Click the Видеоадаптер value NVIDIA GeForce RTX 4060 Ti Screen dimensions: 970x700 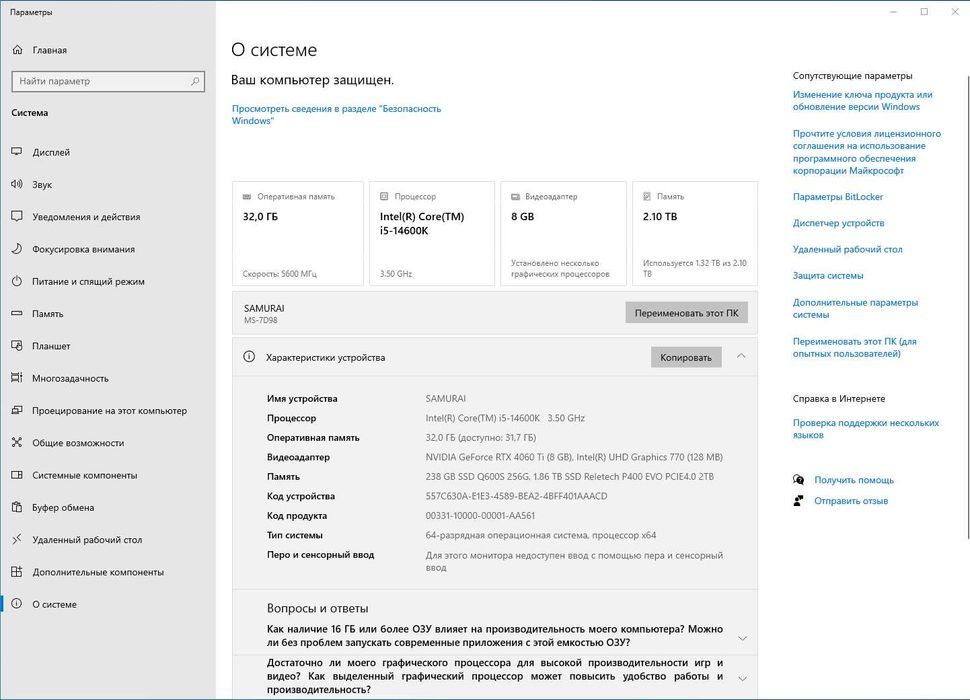point(573,457)
